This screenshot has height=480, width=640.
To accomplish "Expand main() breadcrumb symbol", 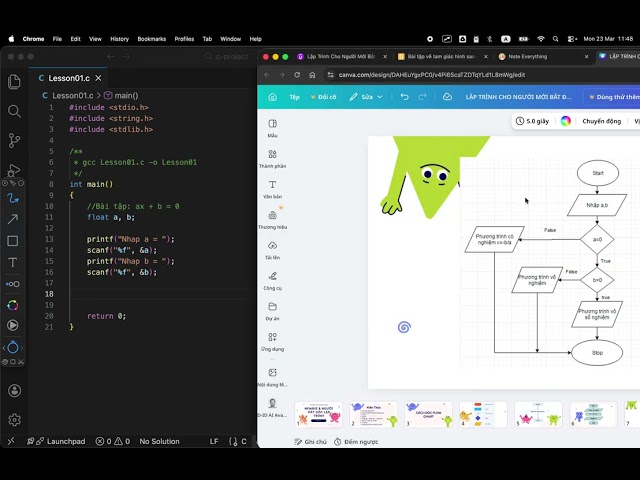I will tap(121, 96).
